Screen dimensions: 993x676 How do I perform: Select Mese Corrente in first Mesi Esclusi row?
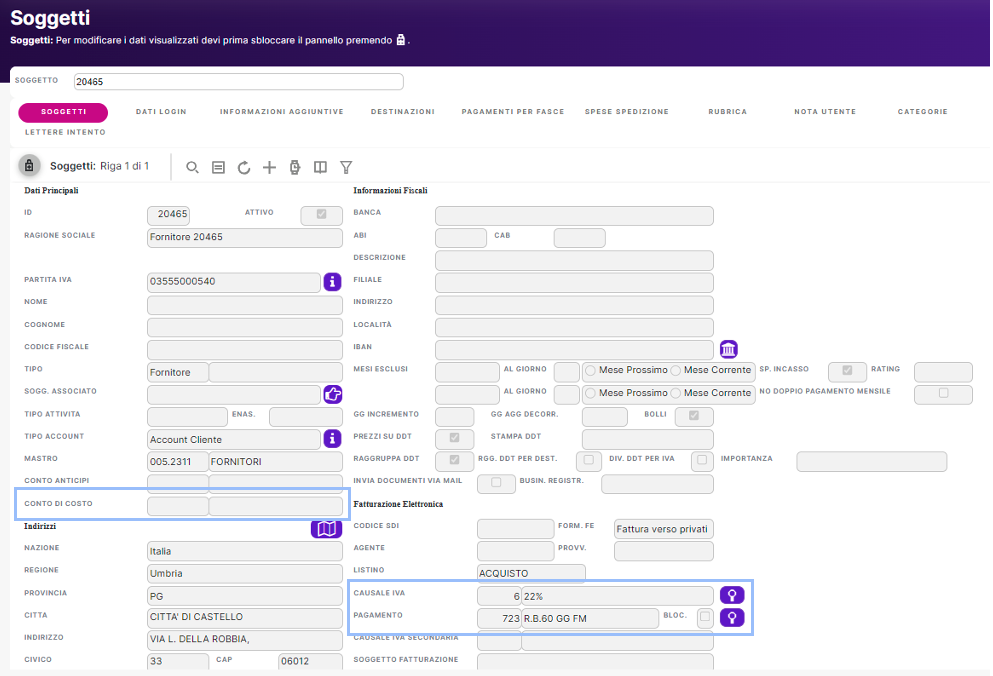coord(676,371)
